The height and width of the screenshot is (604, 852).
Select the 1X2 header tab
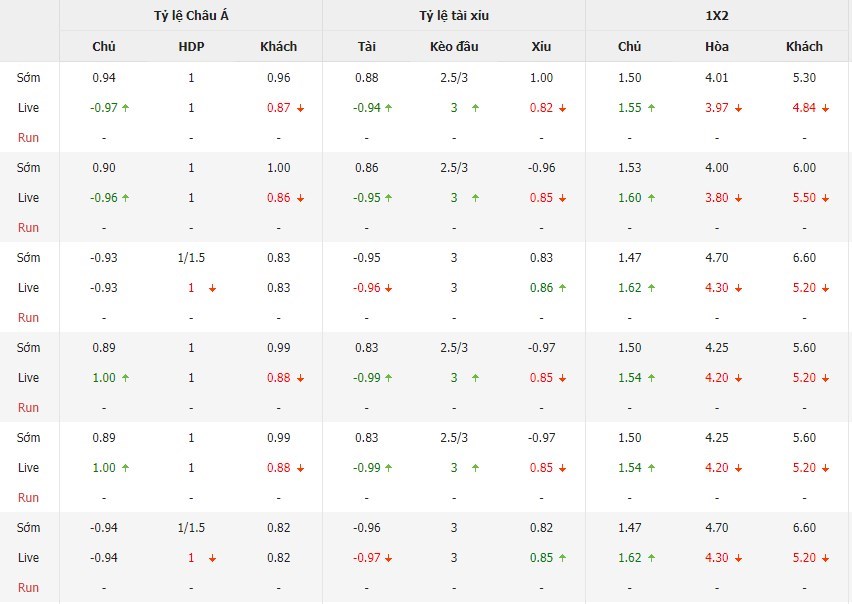[718, 15]
